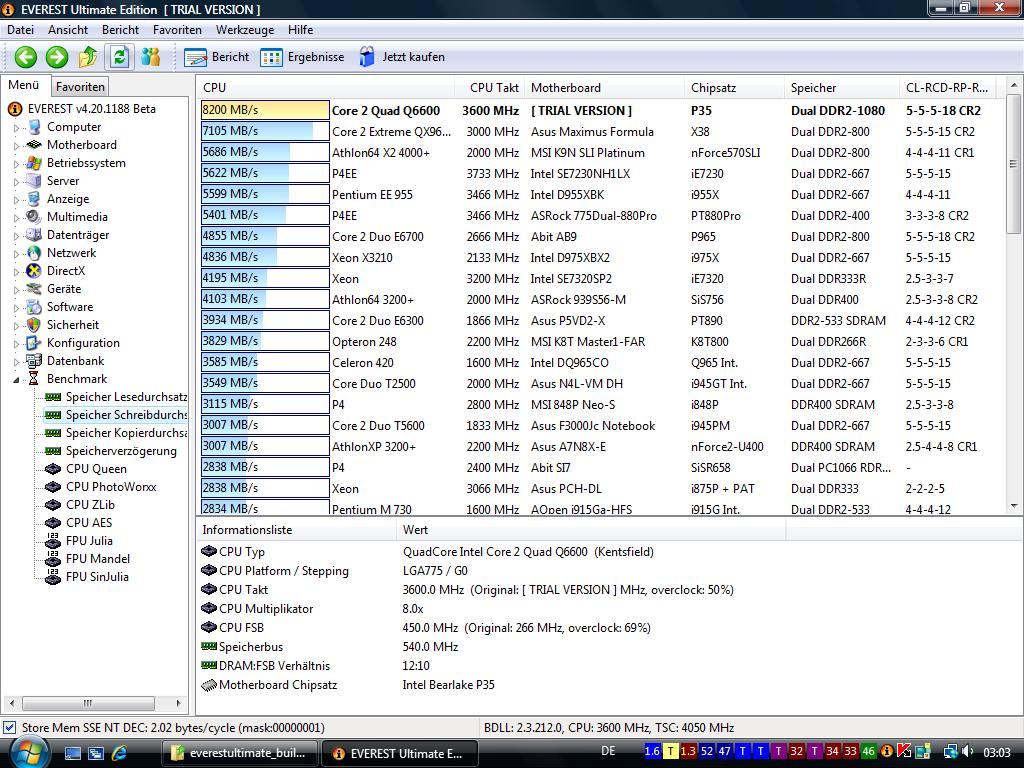Screen dimensions: 1024x768
Task: Sort results by the Motherboard column header
Action: [x=605, y=88]
